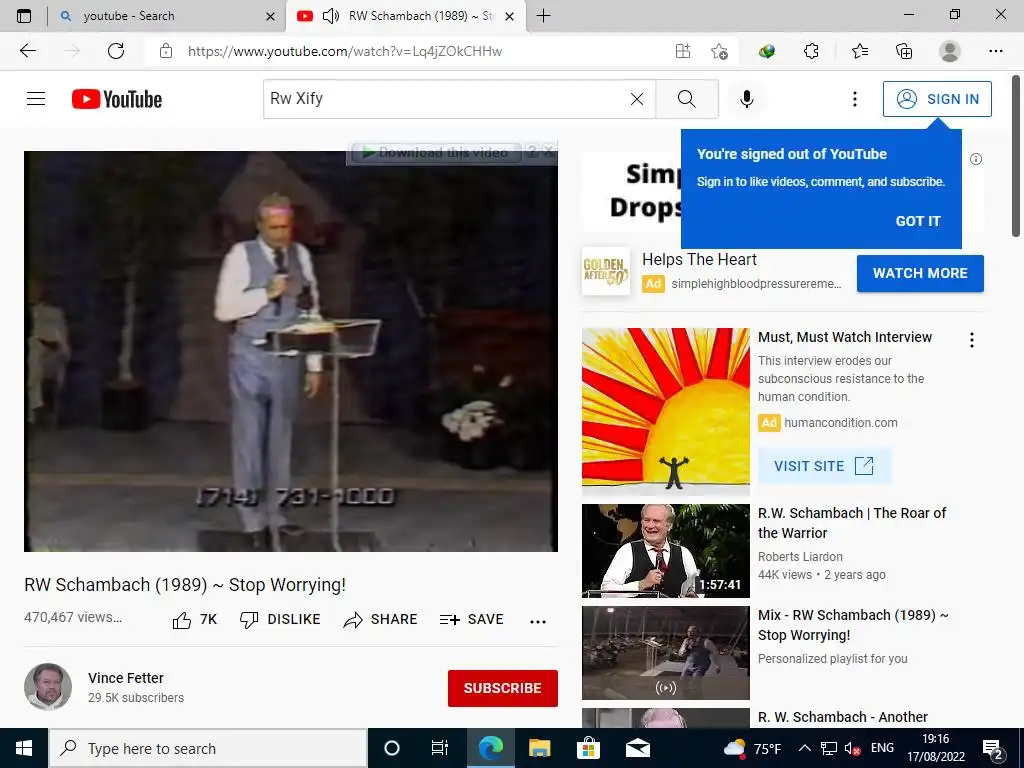Open the Windows Start menu

tap(24, 748)
